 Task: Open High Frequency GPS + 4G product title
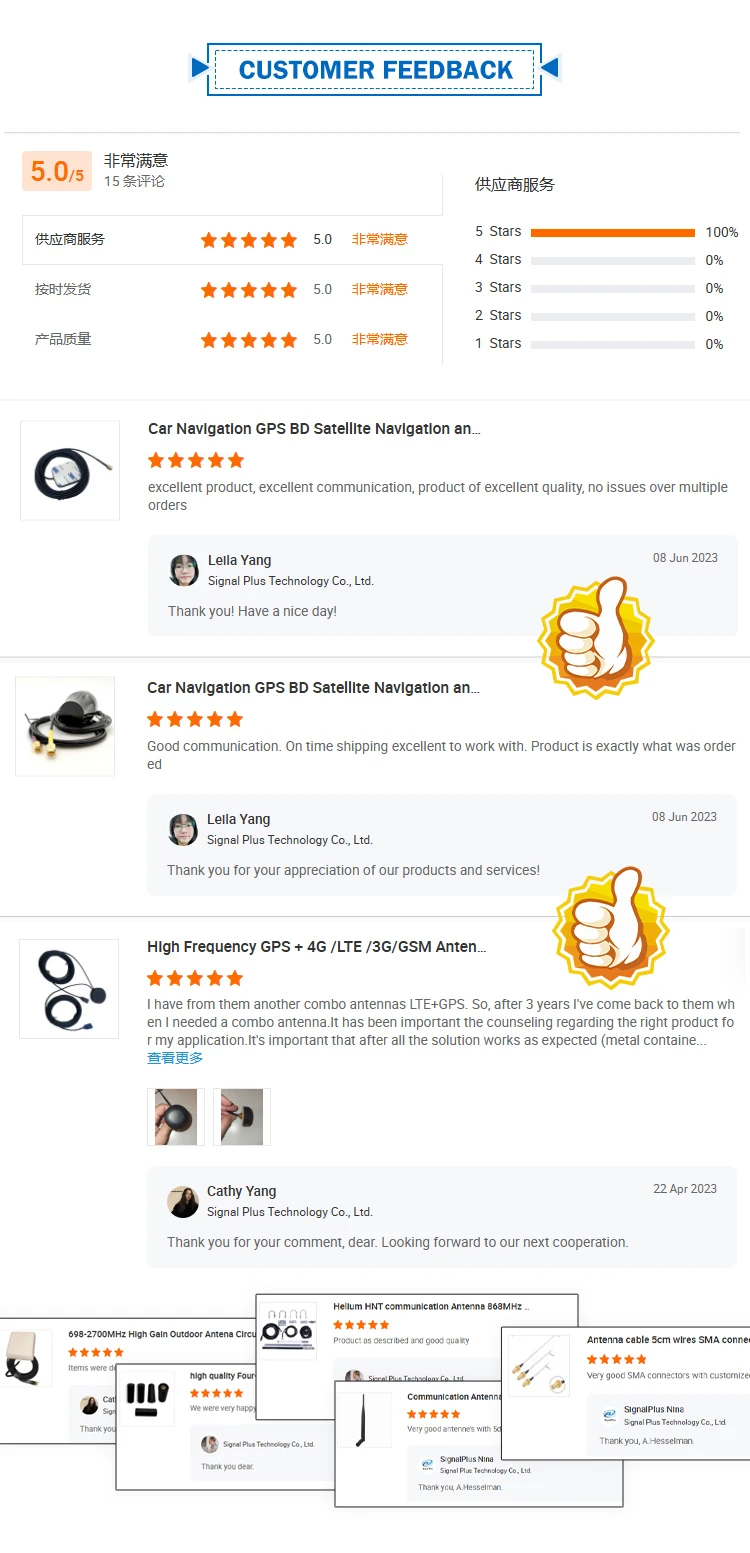(x=317, y=947)
